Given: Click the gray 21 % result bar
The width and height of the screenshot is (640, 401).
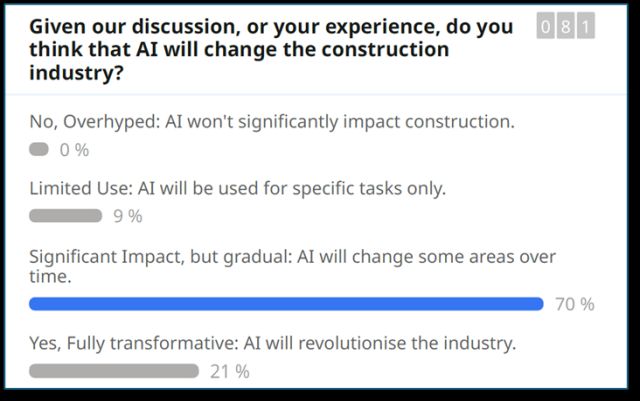Looking at the screenshot, I should pos(114,371).
